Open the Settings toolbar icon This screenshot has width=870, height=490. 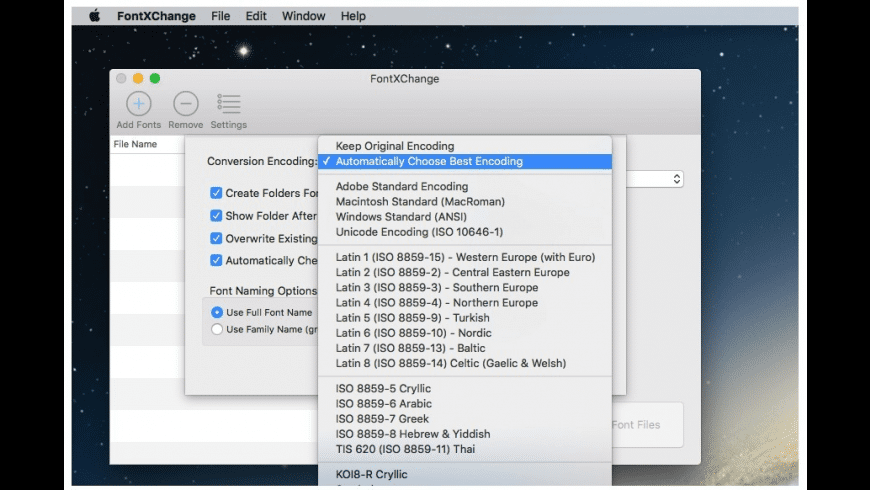(229, 104)
